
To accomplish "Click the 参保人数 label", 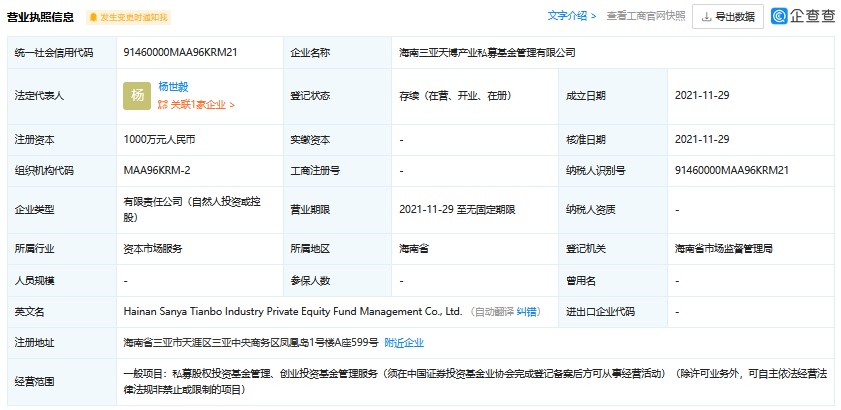I will [x=310, y=281].
